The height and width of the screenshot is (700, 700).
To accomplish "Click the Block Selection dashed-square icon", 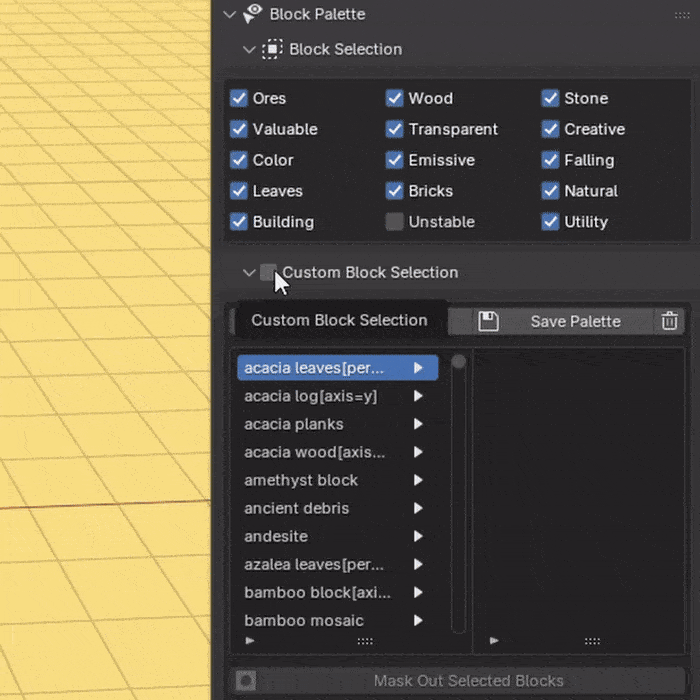I will (272, 49).
